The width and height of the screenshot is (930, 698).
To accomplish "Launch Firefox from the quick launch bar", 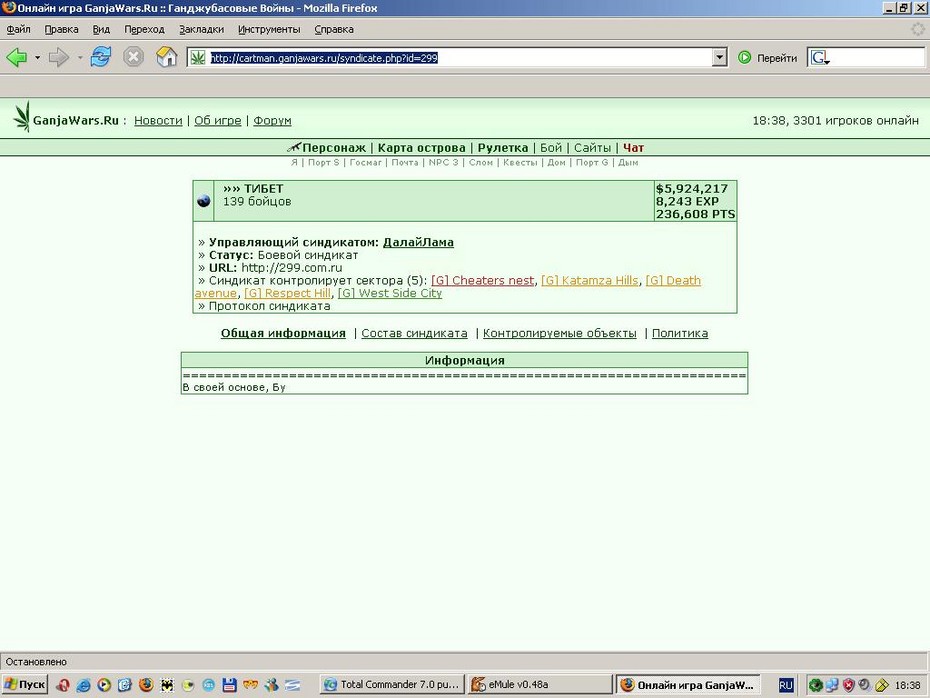I will click(146, 685).
